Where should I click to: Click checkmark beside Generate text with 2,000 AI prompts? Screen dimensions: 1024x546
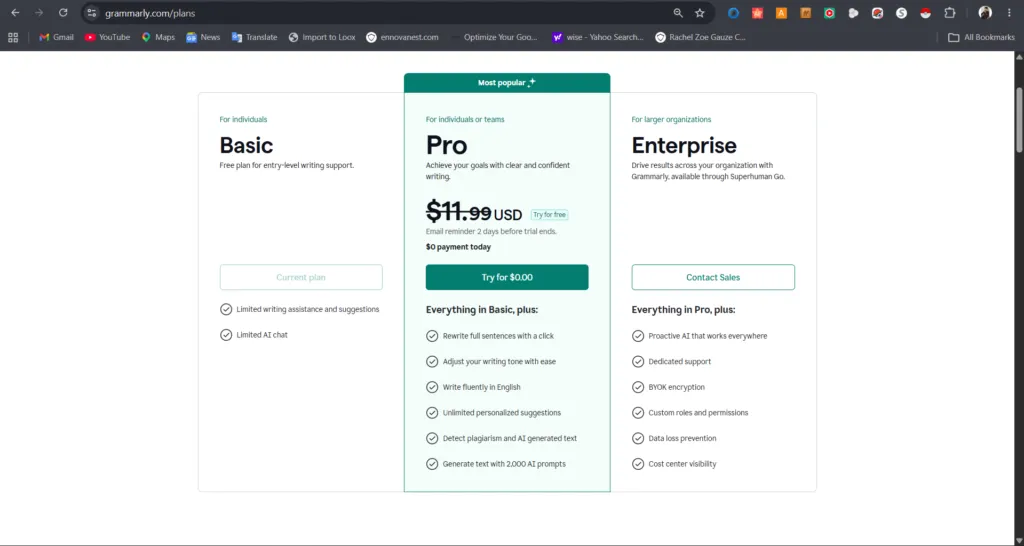pos(432,464)
